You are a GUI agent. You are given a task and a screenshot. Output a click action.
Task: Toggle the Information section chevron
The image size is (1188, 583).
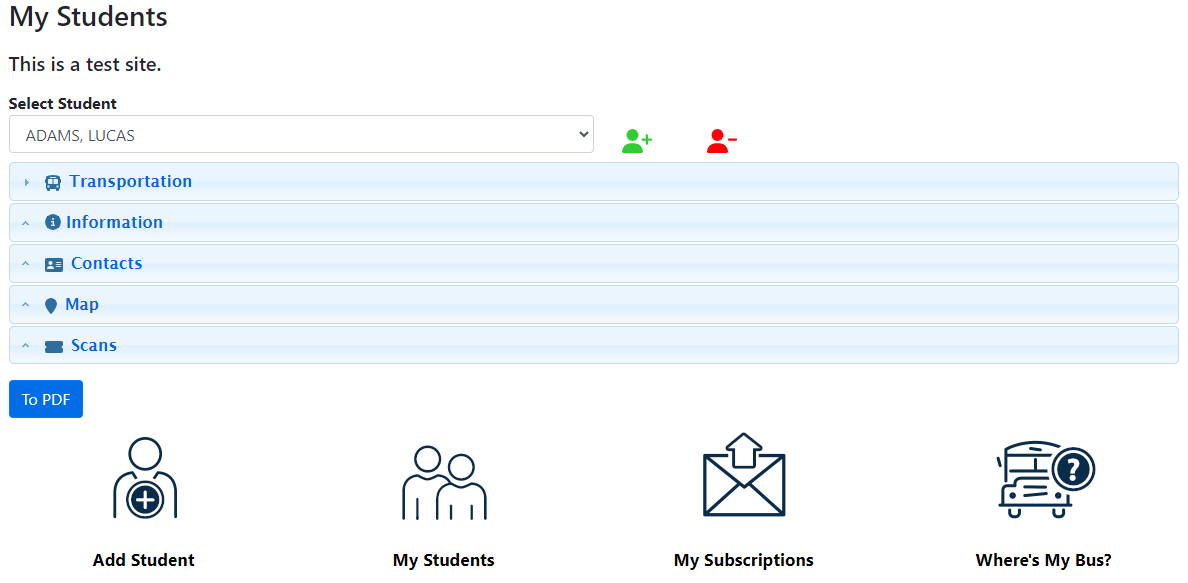pyautogui.click(x=26, y=223)
